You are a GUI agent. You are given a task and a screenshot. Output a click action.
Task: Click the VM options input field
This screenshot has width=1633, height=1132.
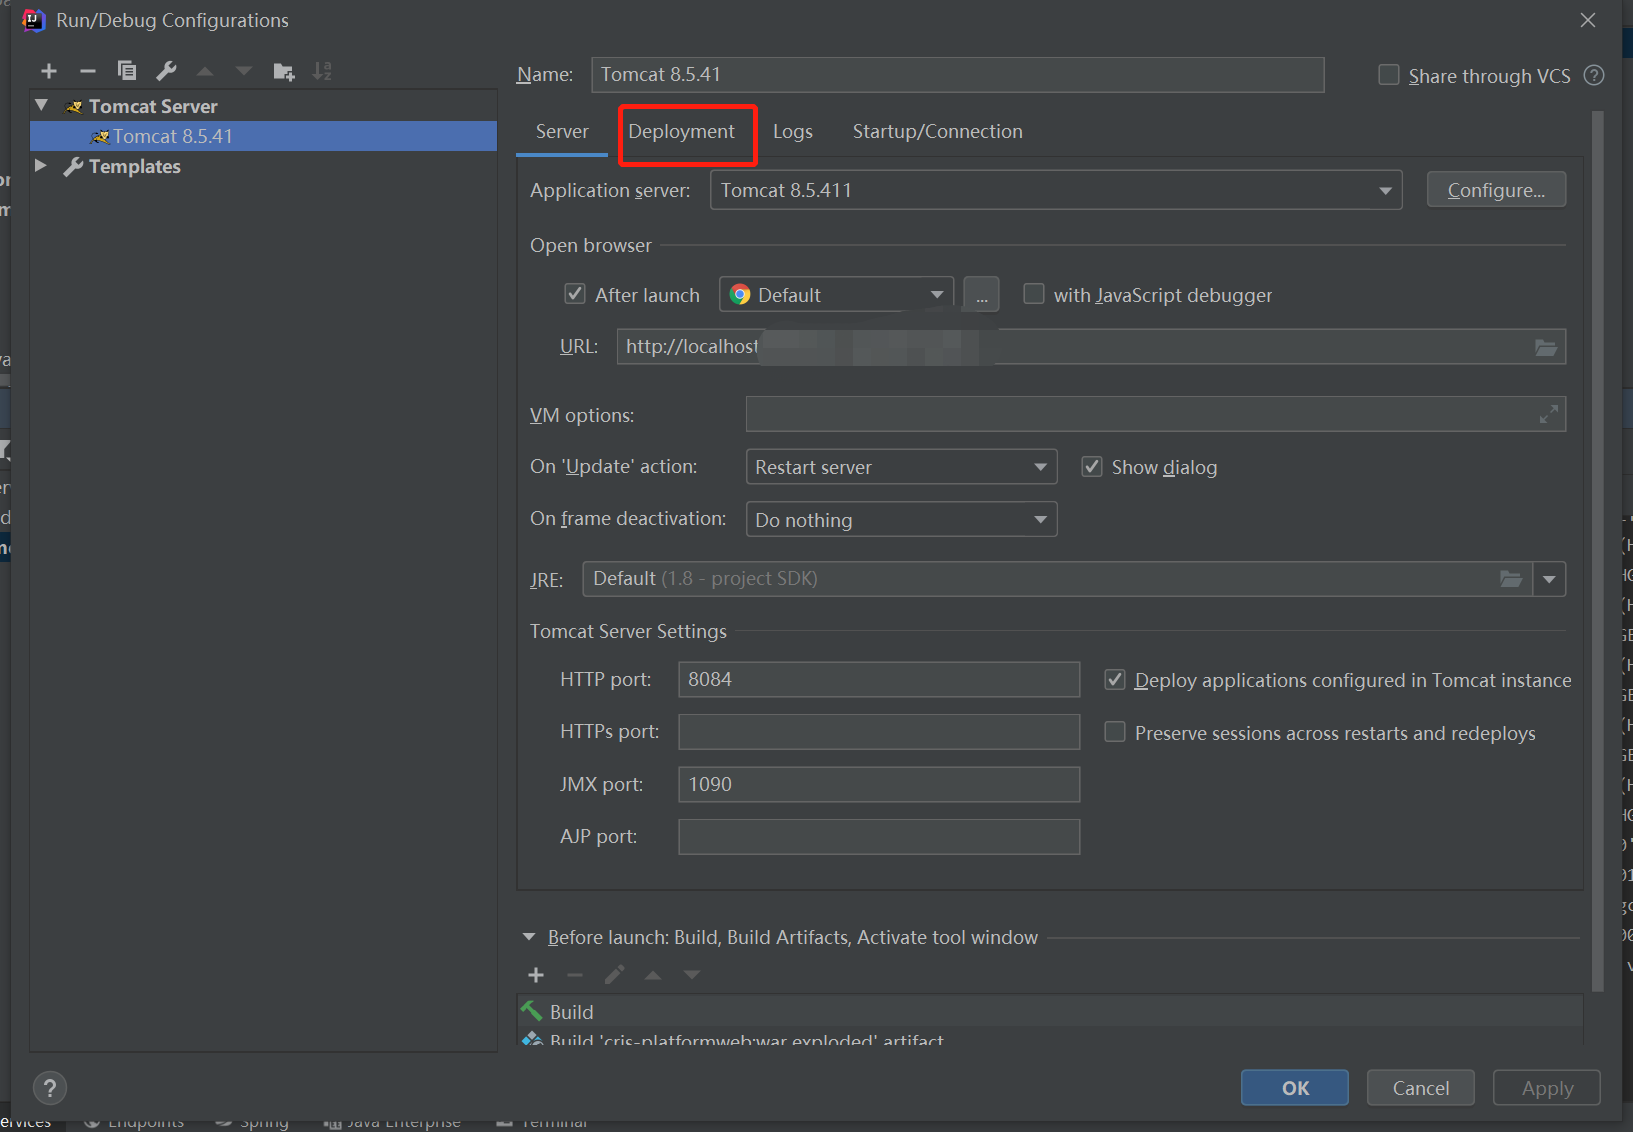pyautogui.click(x=1155, y=414)
